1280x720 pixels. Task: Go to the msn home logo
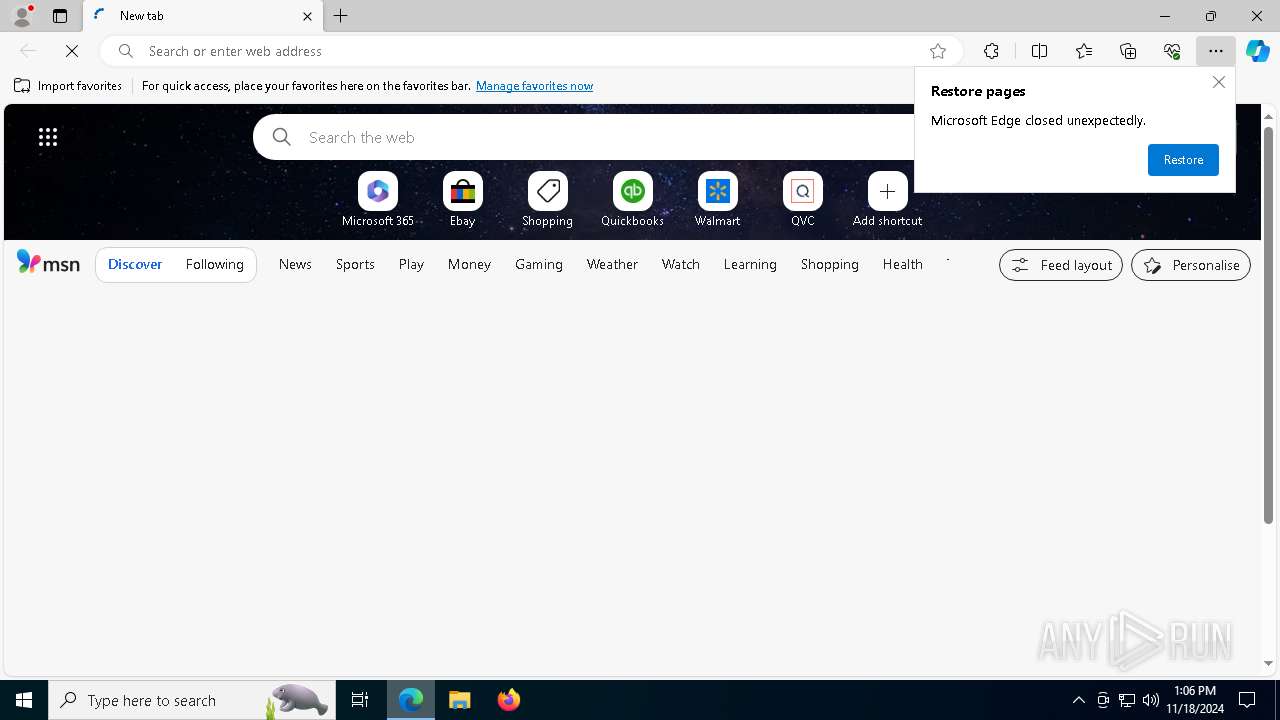[48, 263]
